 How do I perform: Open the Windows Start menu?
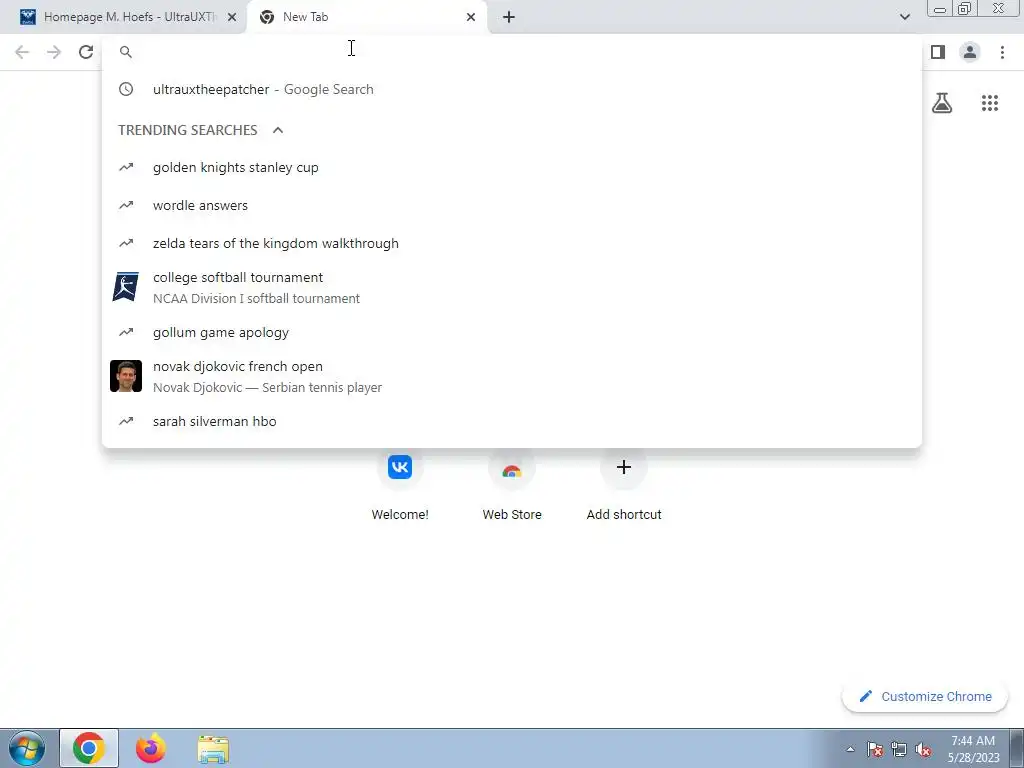pyautogui.click(x=25, y=748)
